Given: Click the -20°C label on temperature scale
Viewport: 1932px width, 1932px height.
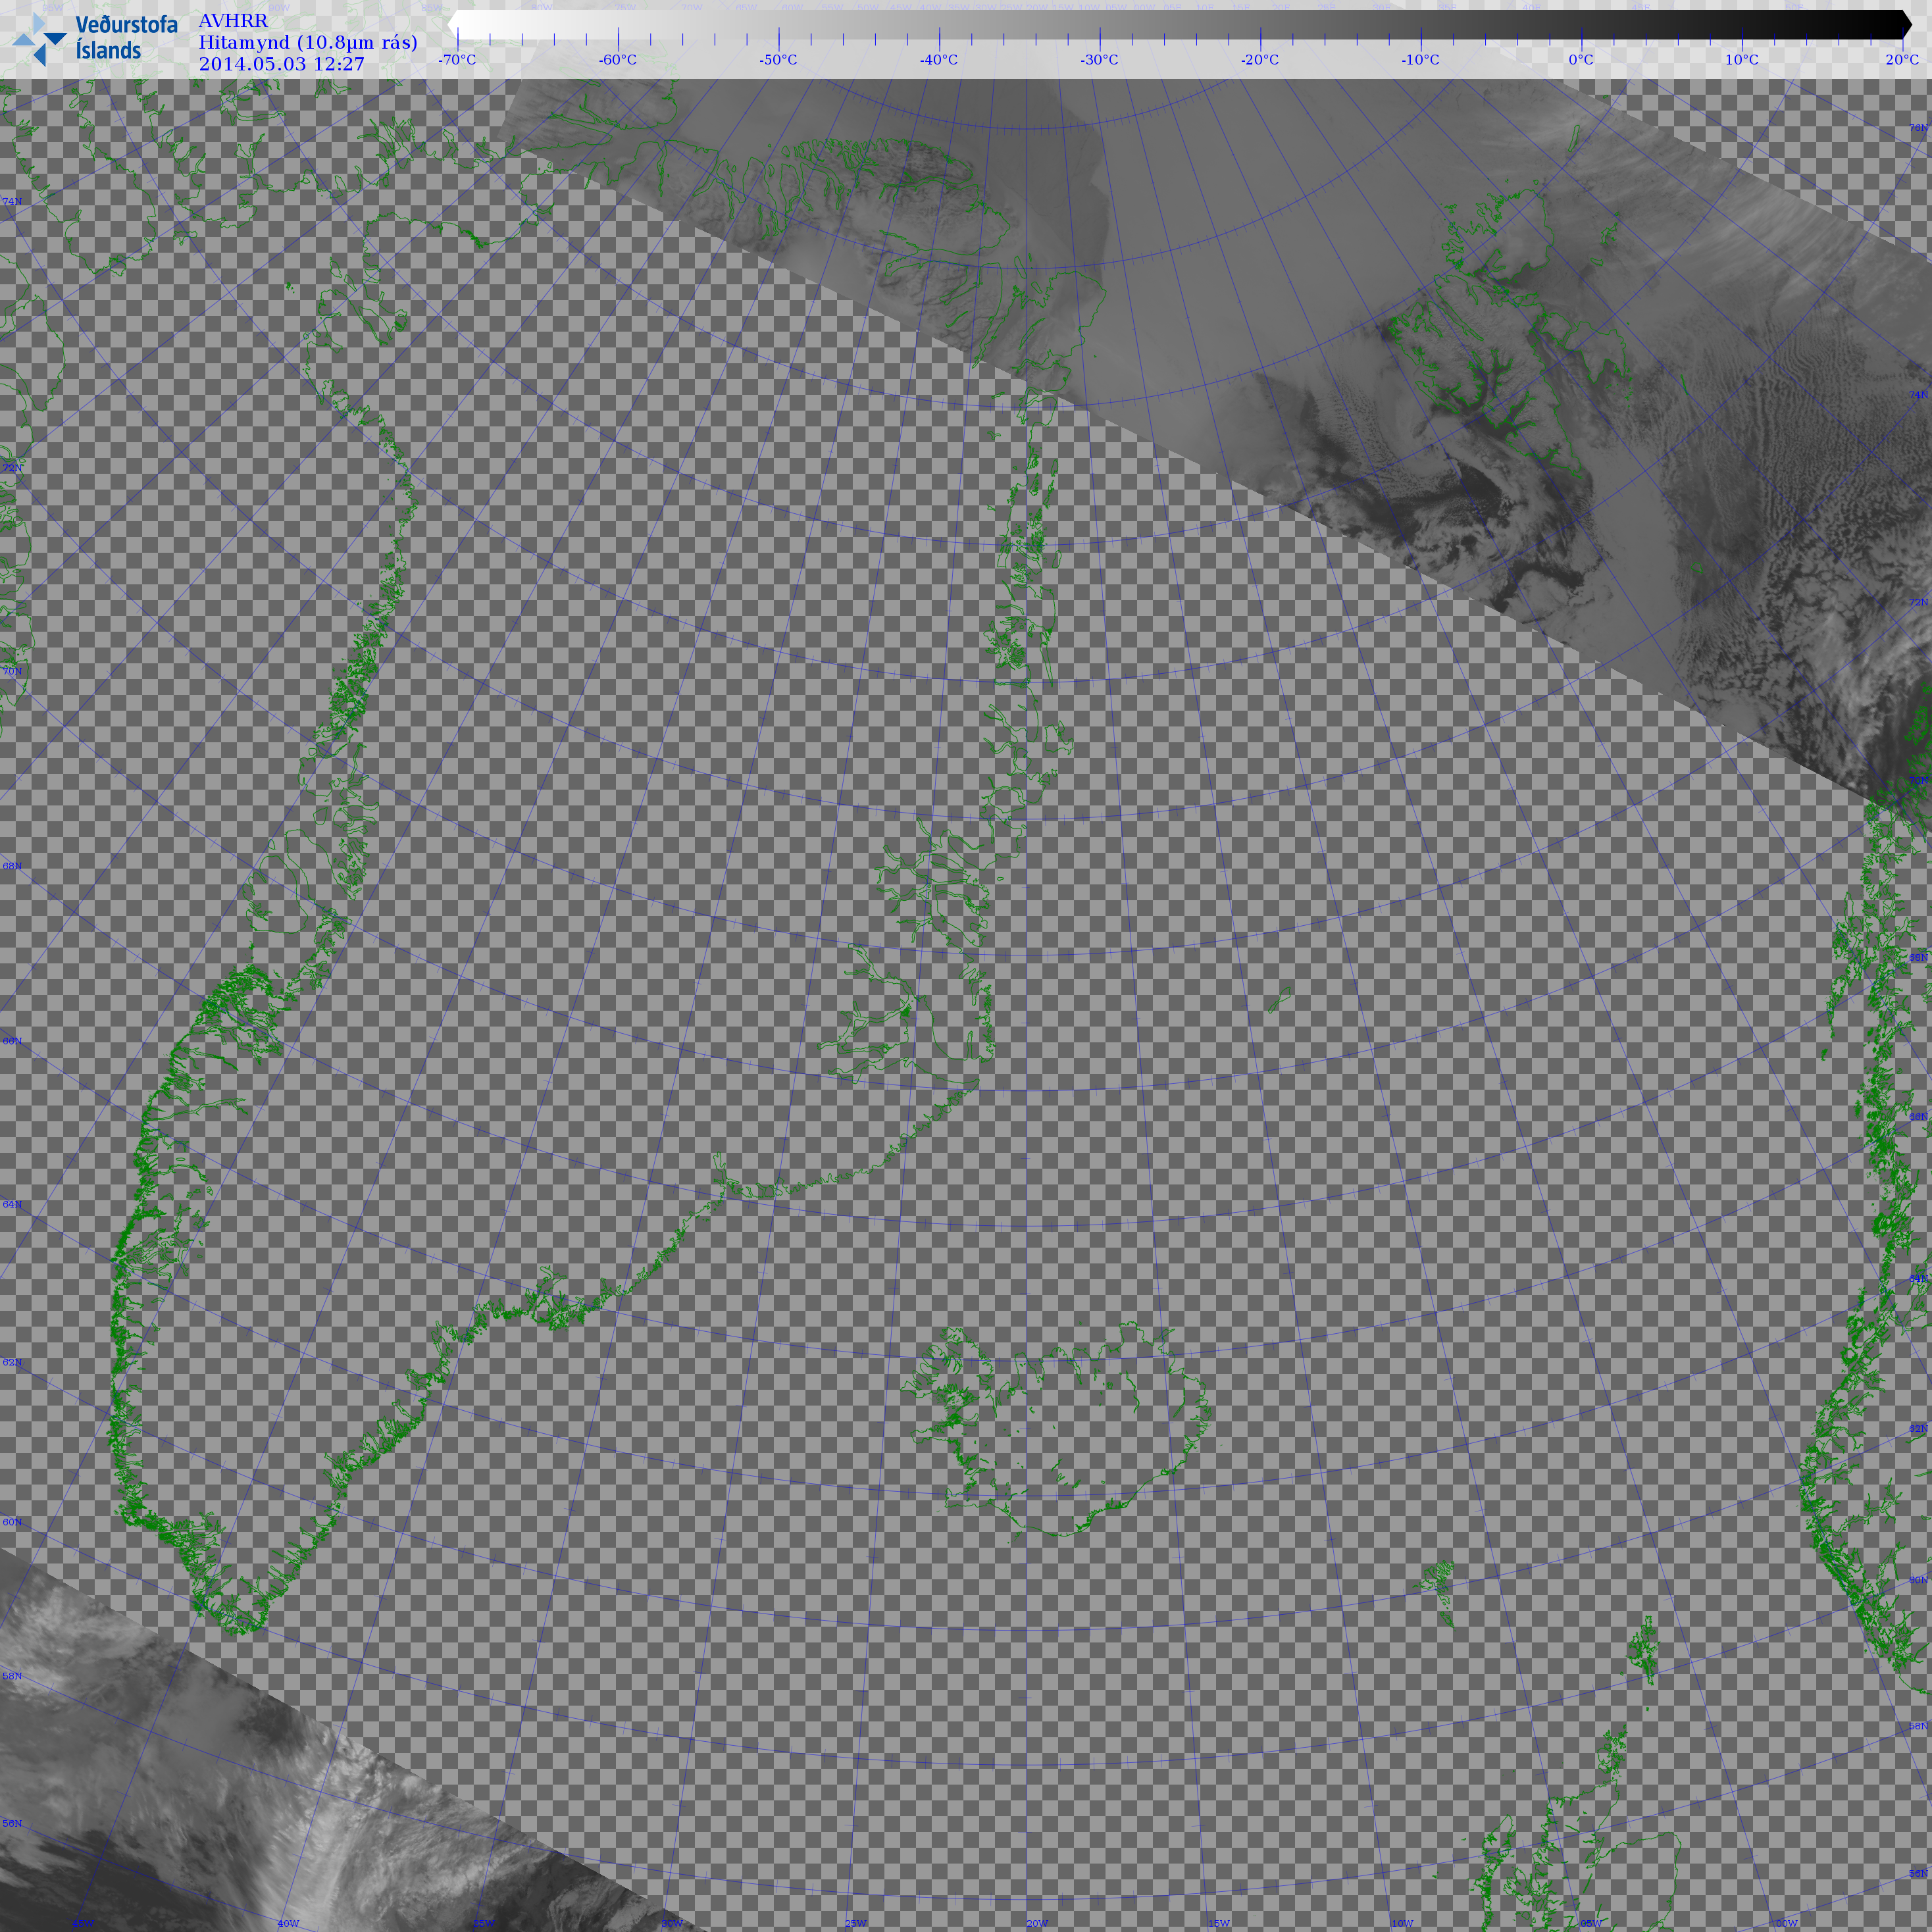Looking at the screenshot, I should 1259,60.
